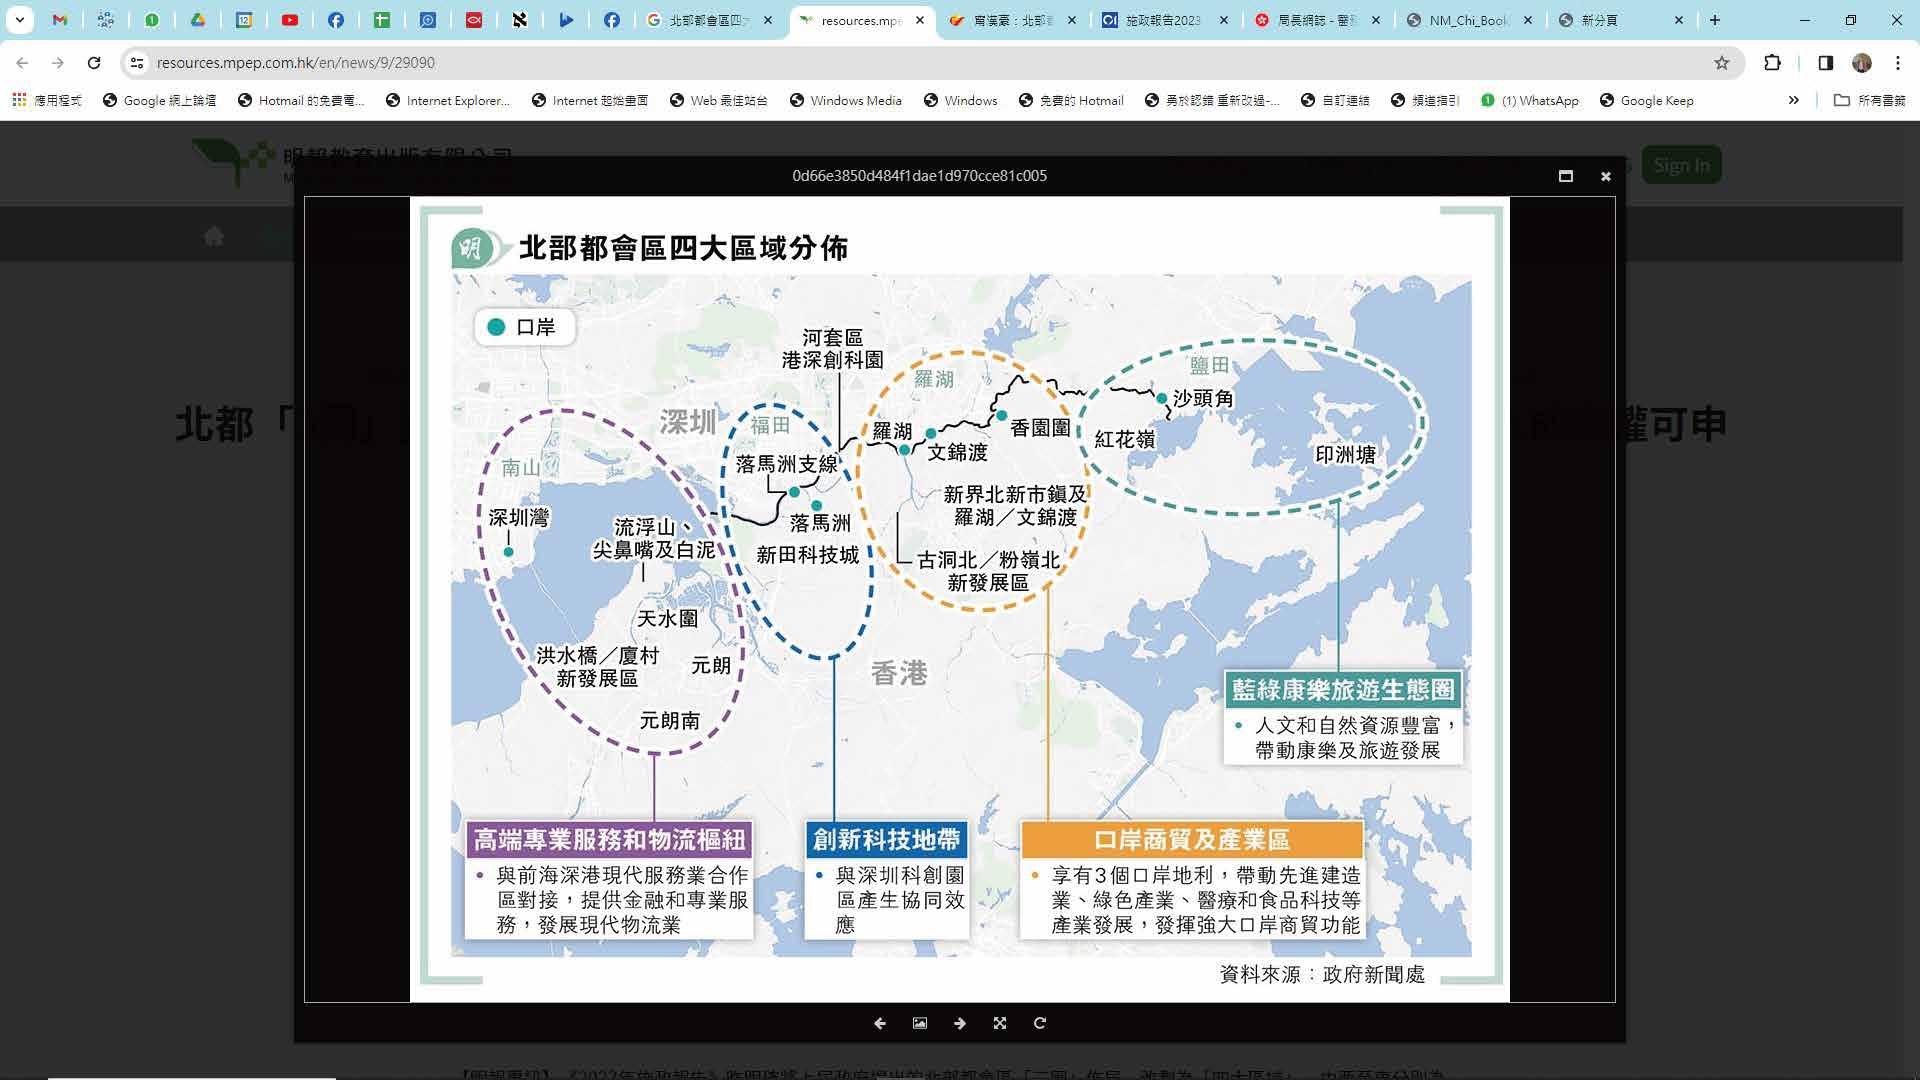Go to the previous image in lightbox
The width and height of the screenshot is (1920, 1080).
(880, 1023)
